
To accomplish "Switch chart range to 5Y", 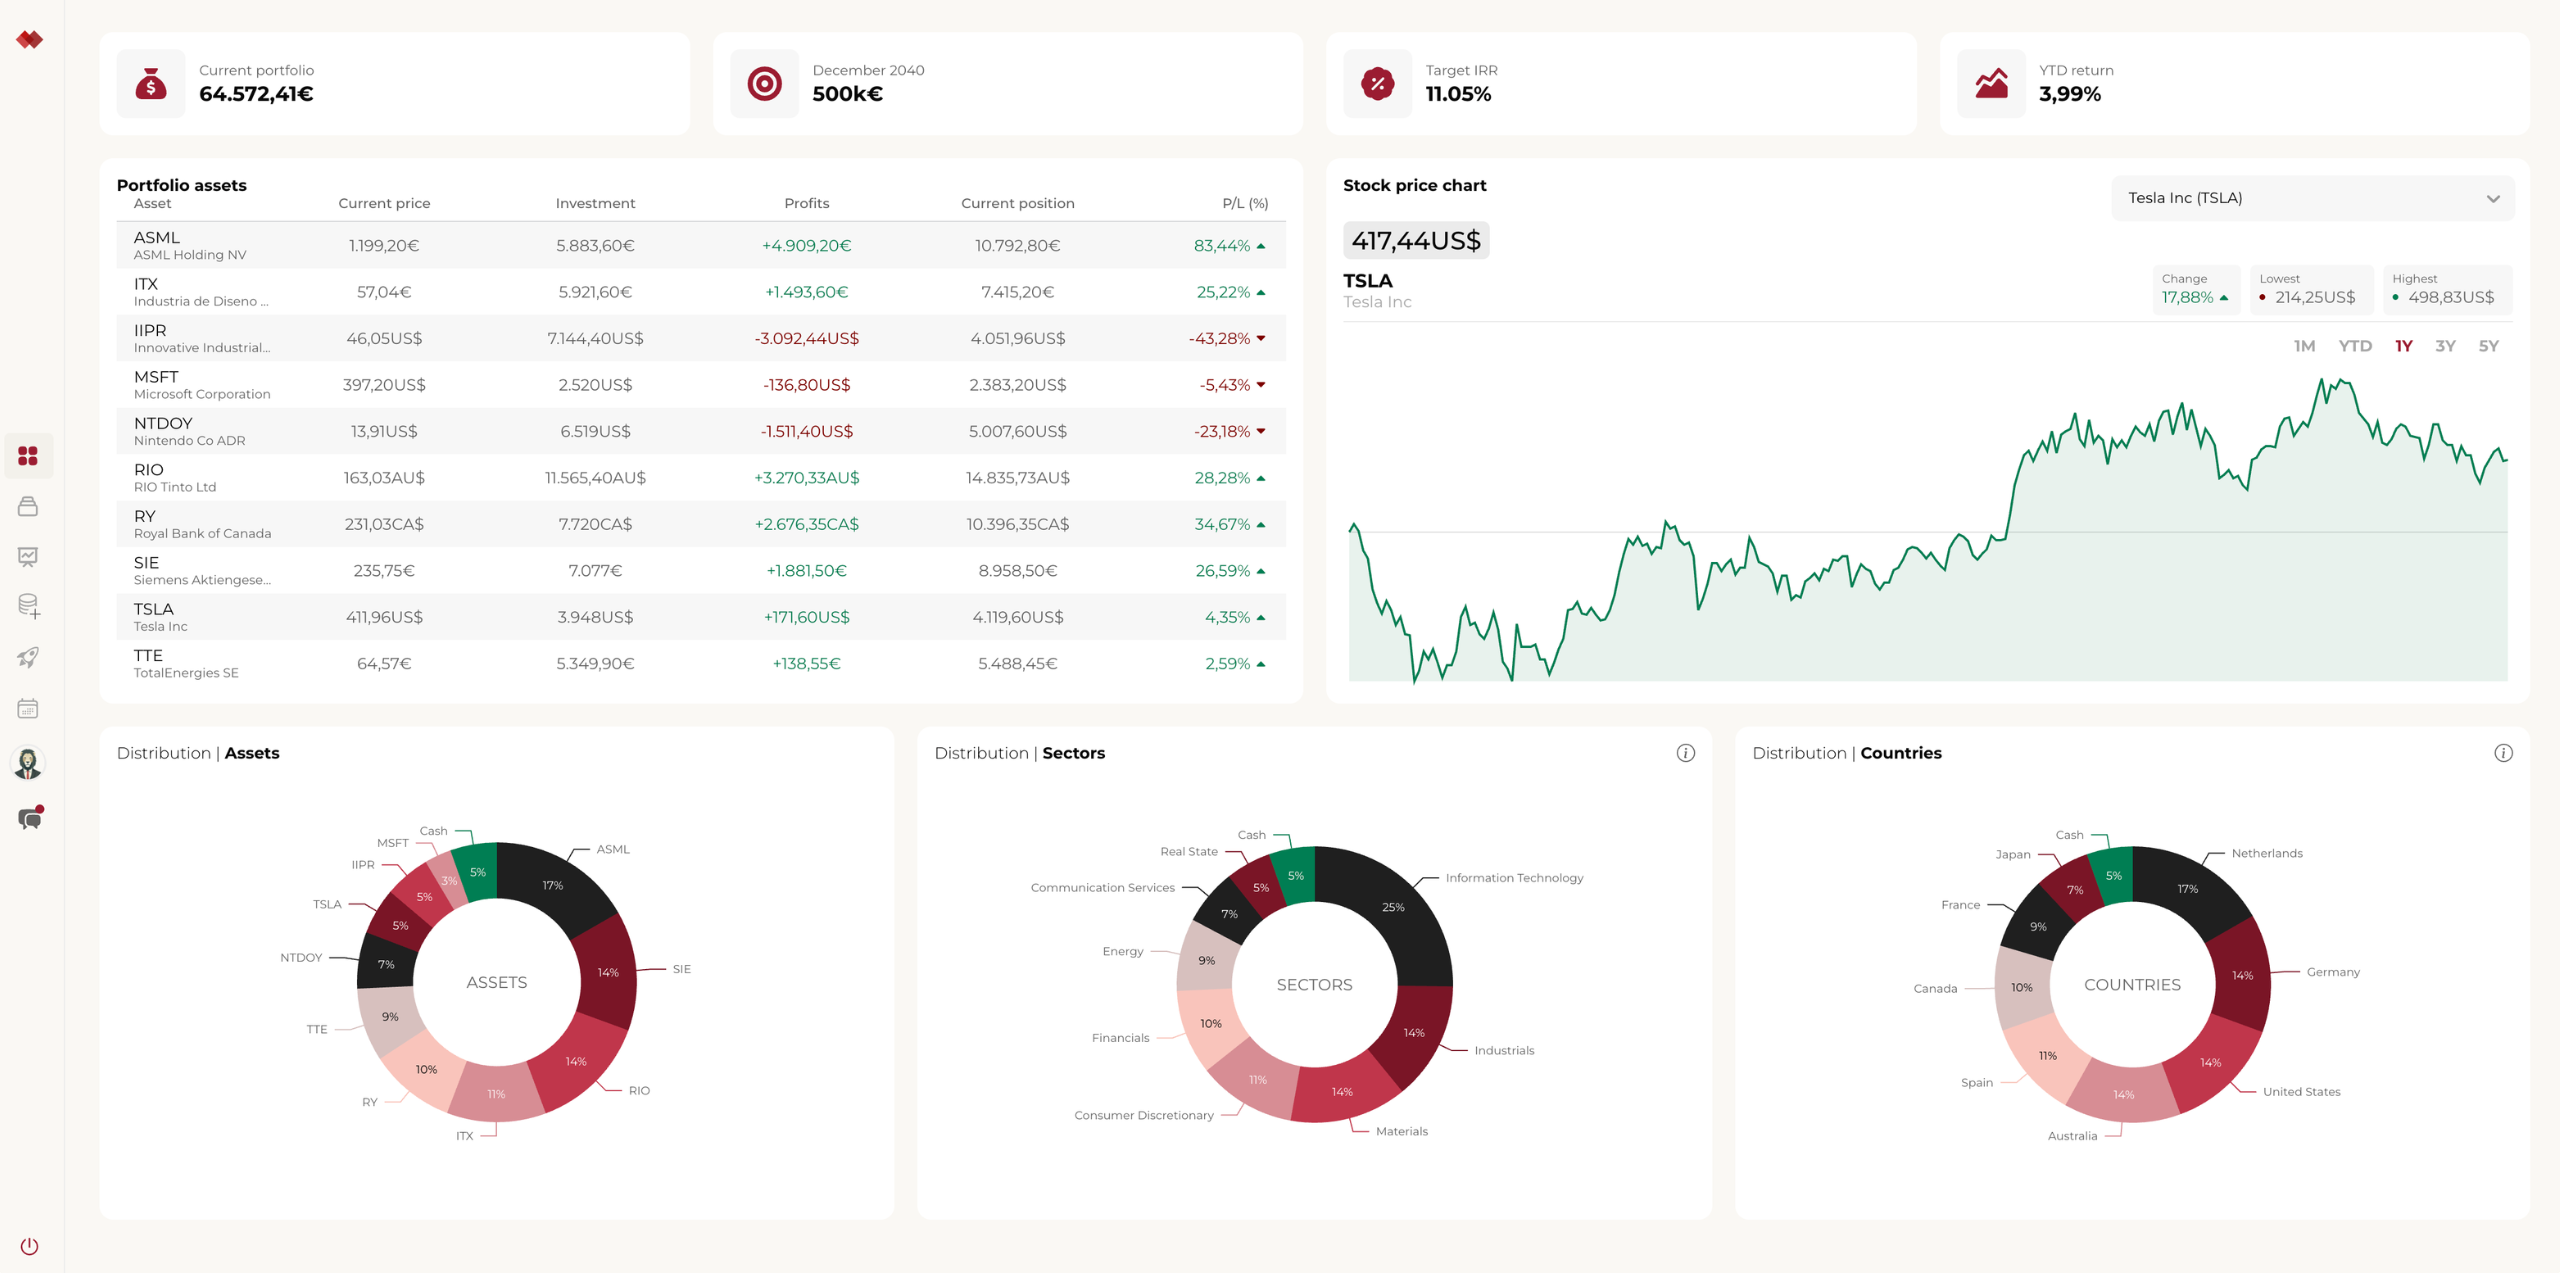I will [x=2488, y=346].
